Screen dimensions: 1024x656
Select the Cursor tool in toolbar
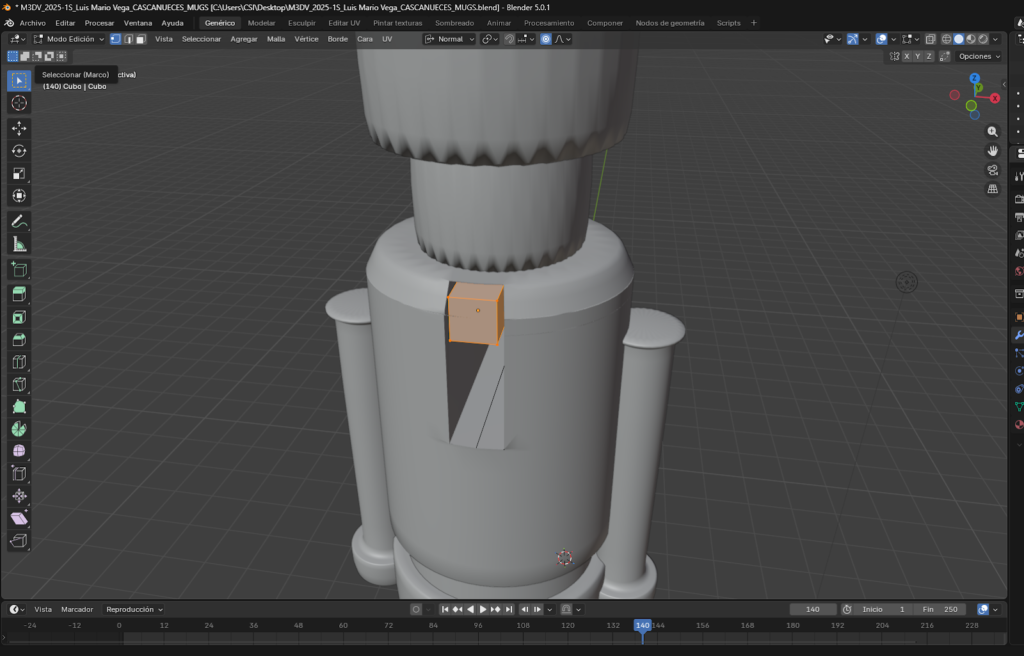(x=19, y=103)
